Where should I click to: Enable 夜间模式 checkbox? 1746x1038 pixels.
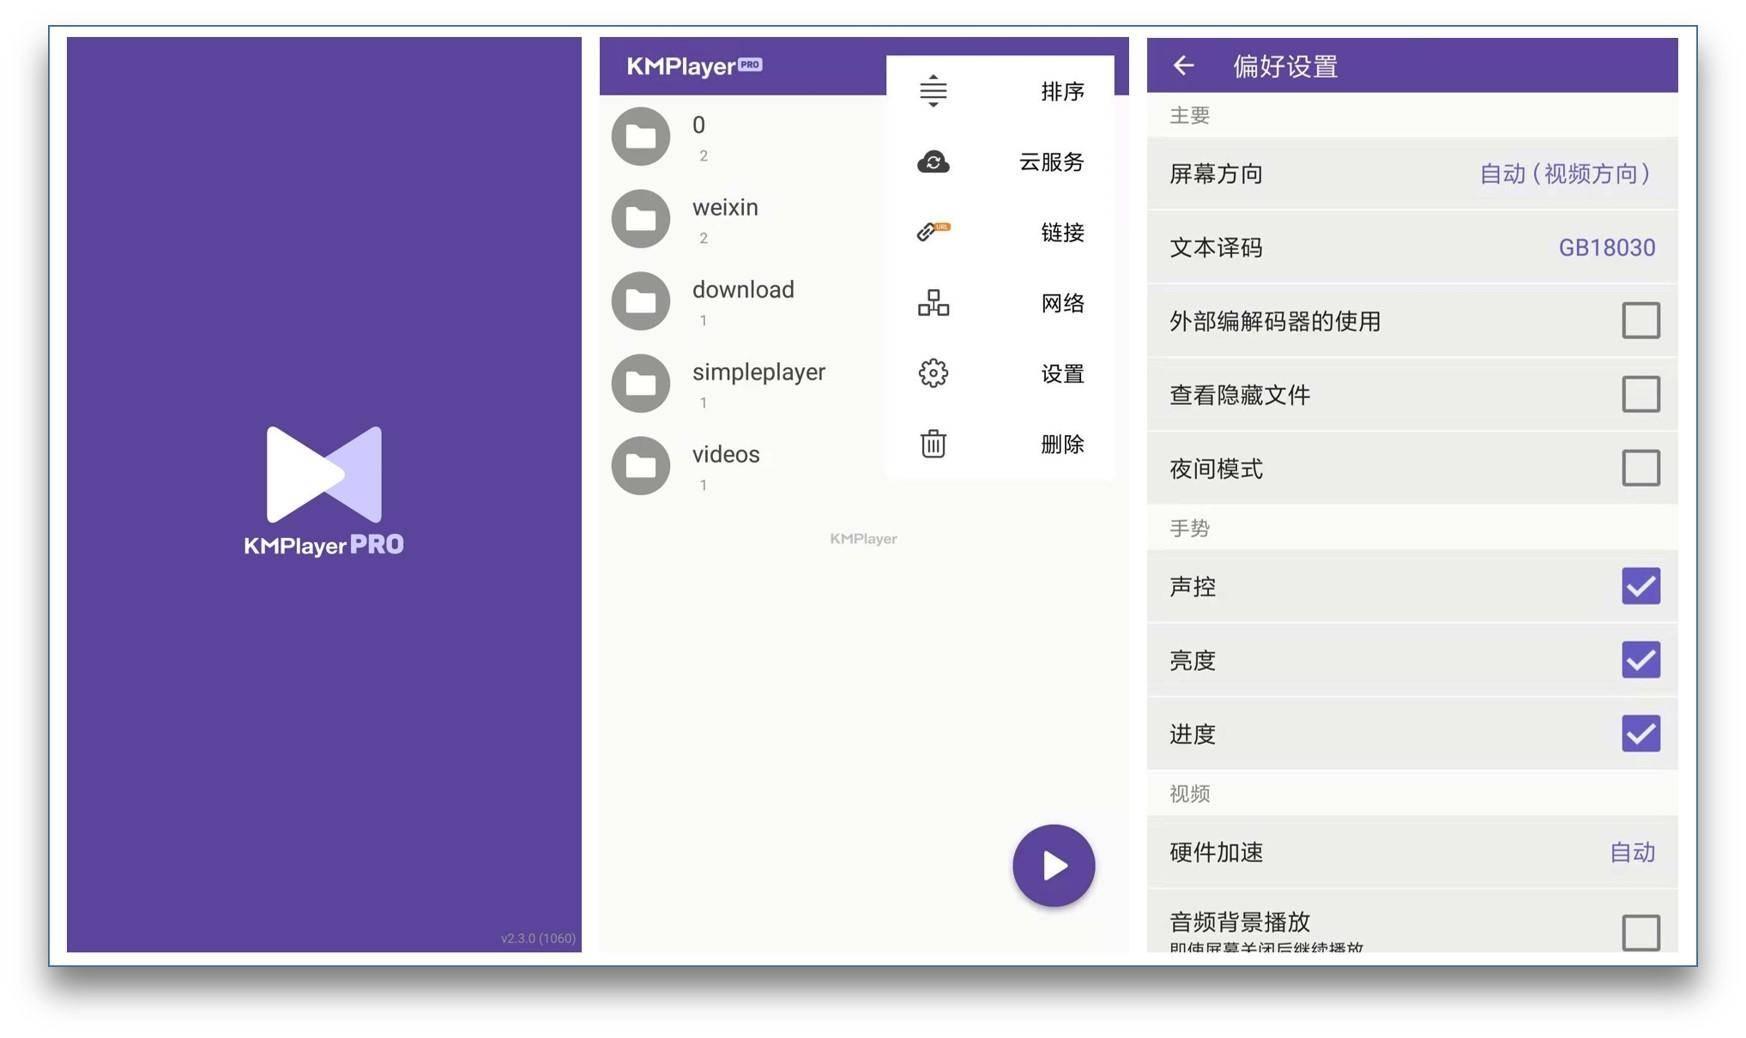1640,468
